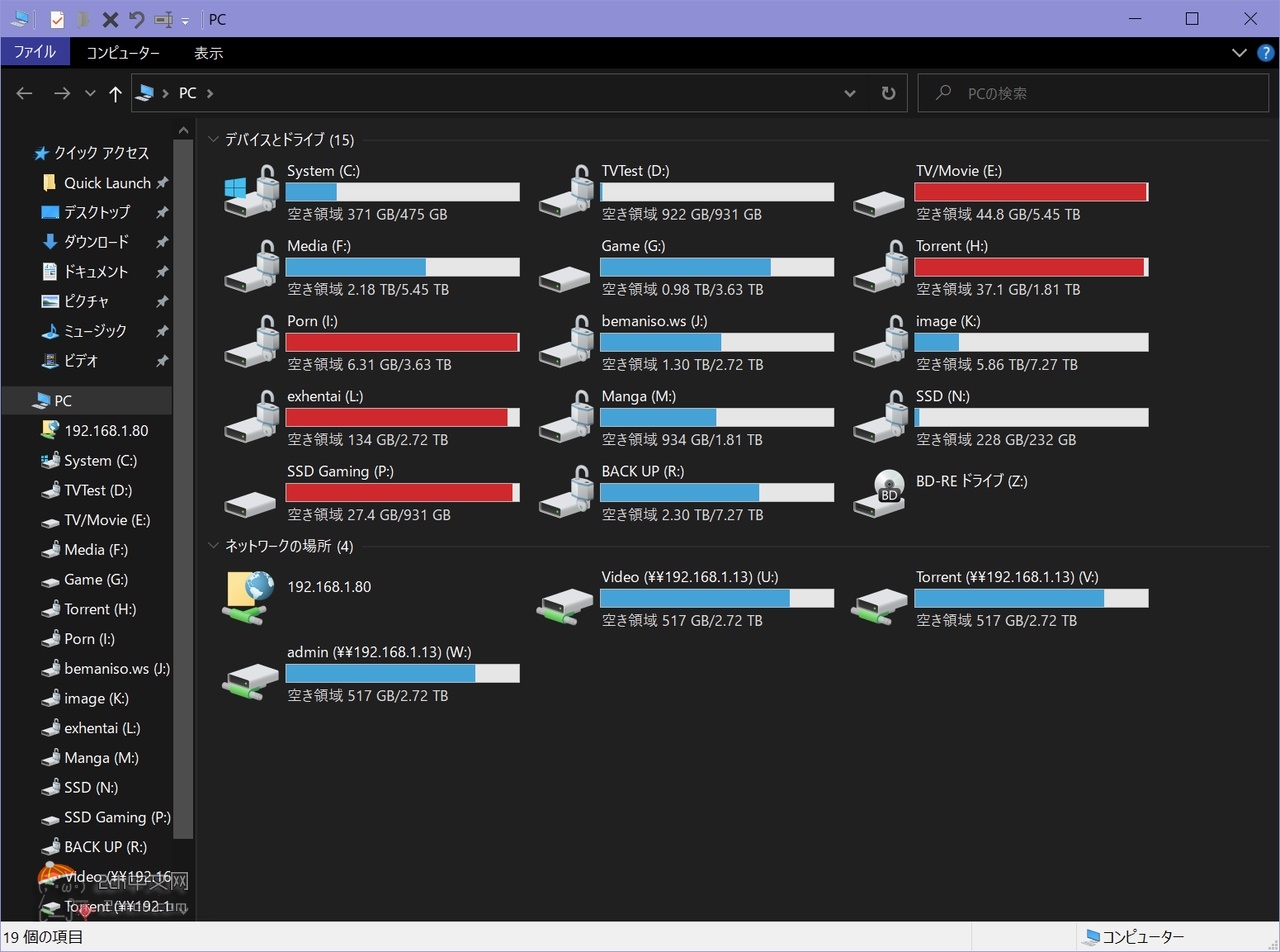Expand the ribbon with the chevron
1280x952 pixels.
(x=1239, y=53)
